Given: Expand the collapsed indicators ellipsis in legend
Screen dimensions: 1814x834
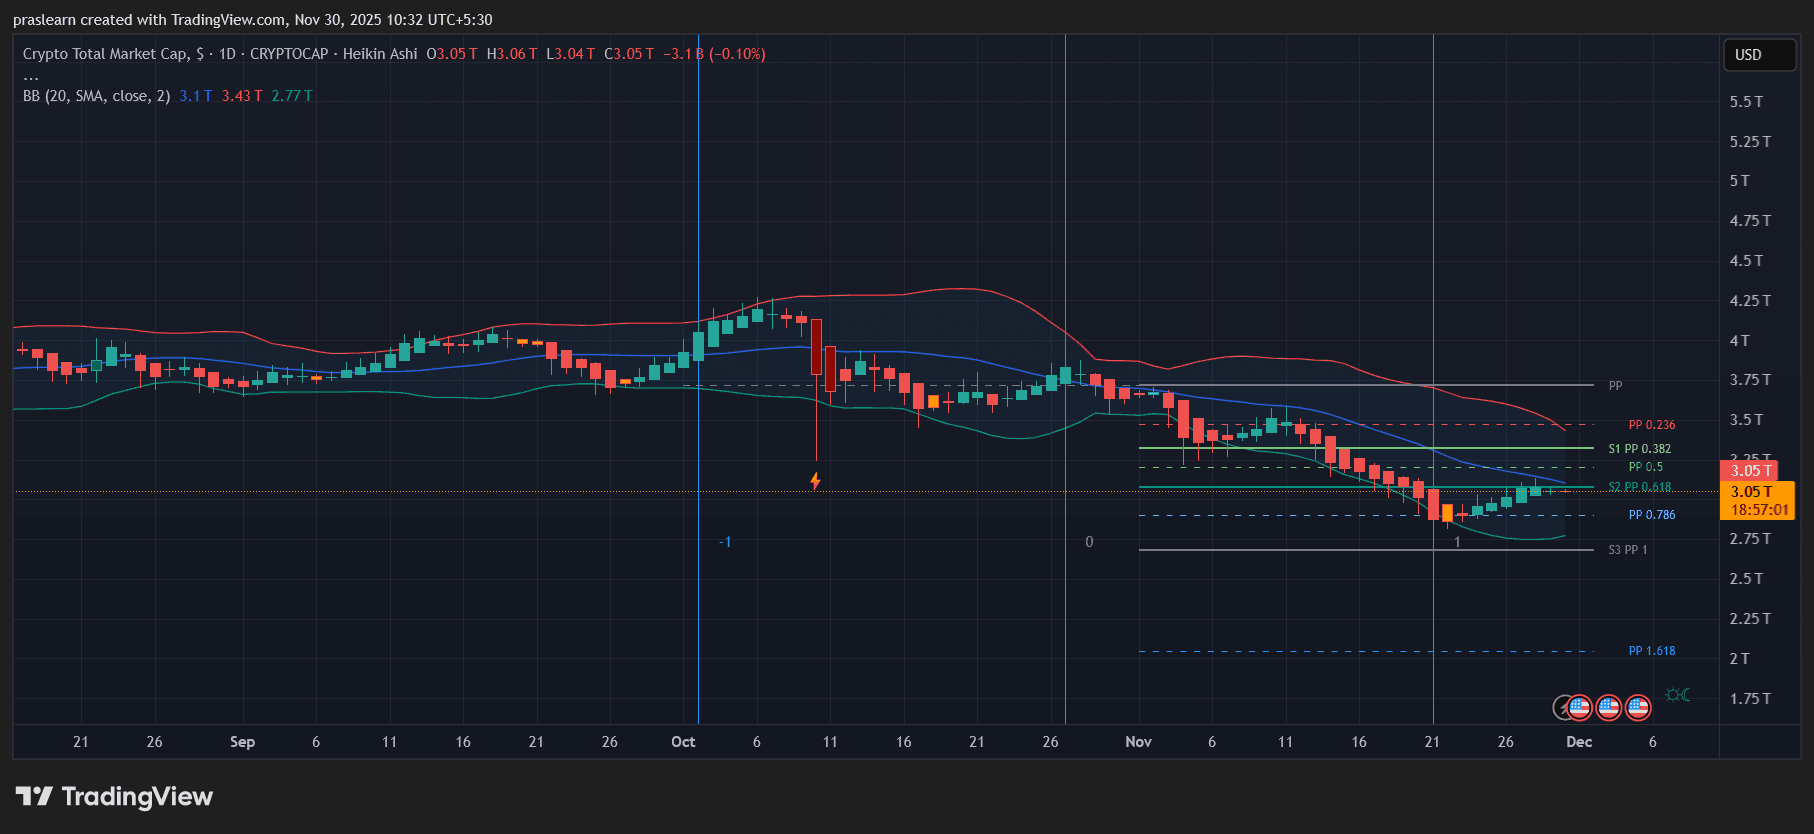Looking at the screenshot, I should (31, 76).
